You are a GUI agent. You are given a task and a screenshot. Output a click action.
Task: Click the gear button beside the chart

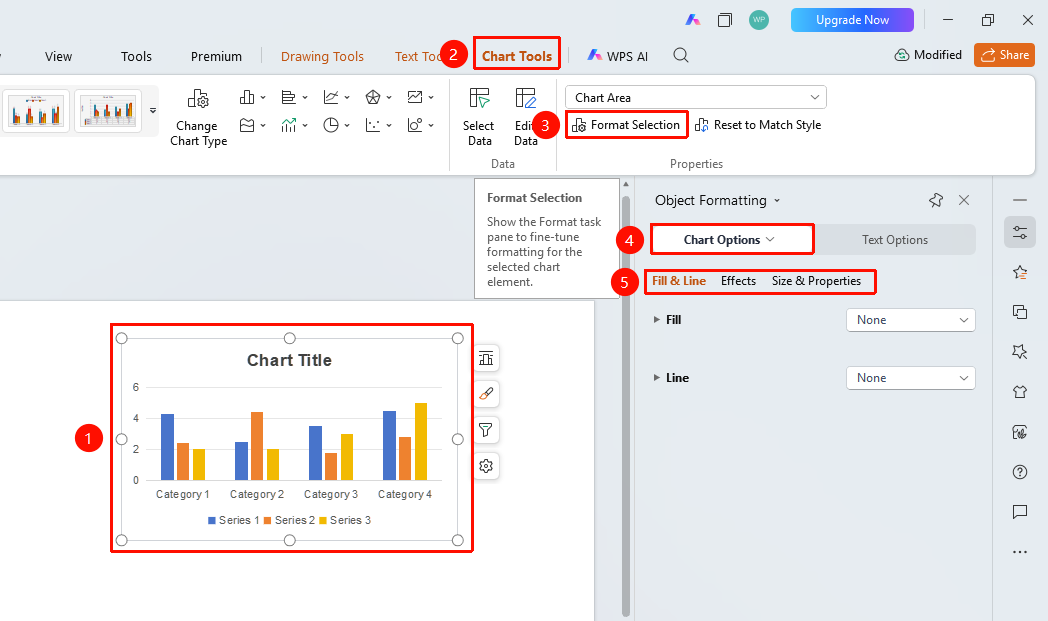point(486,466)
